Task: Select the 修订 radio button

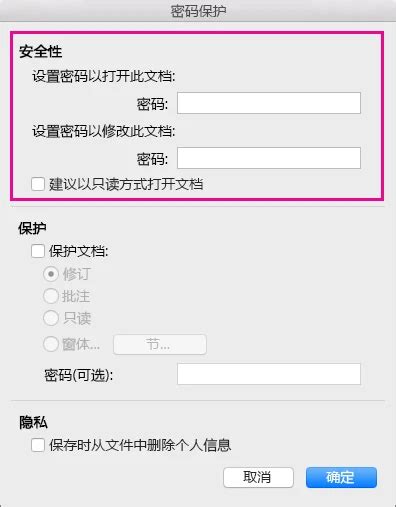Action: pos(51,274)
